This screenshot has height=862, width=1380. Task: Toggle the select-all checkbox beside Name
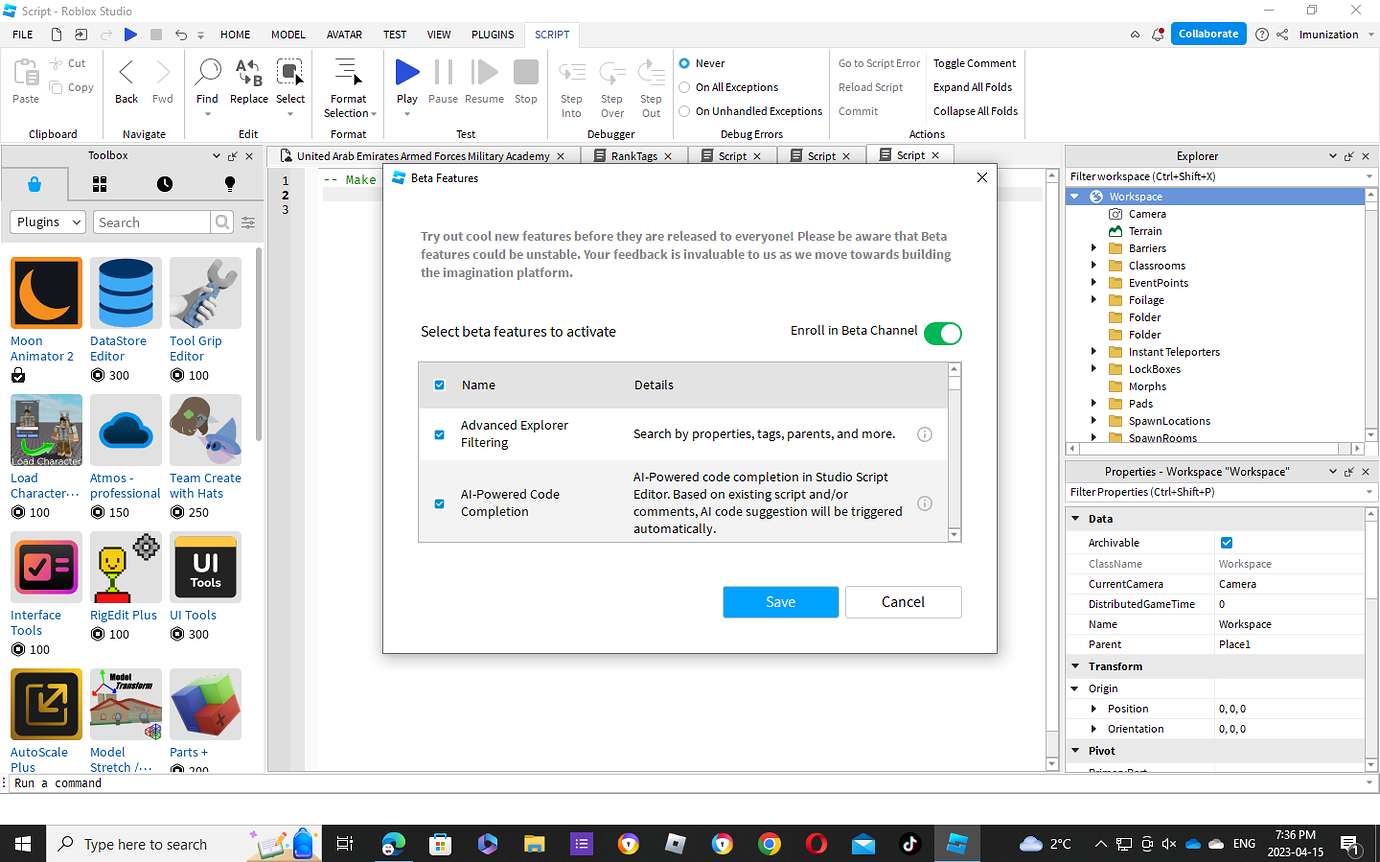click(x=439, y=385)
